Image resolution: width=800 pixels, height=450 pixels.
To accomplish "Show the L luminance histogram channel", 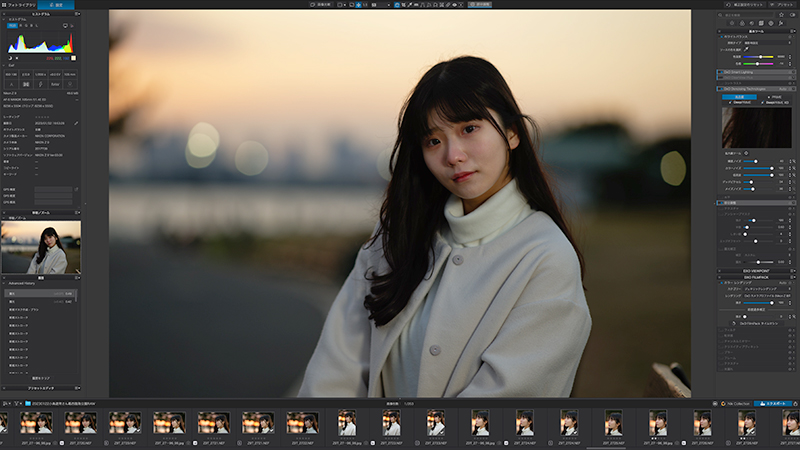I will (x=36, y=25).
